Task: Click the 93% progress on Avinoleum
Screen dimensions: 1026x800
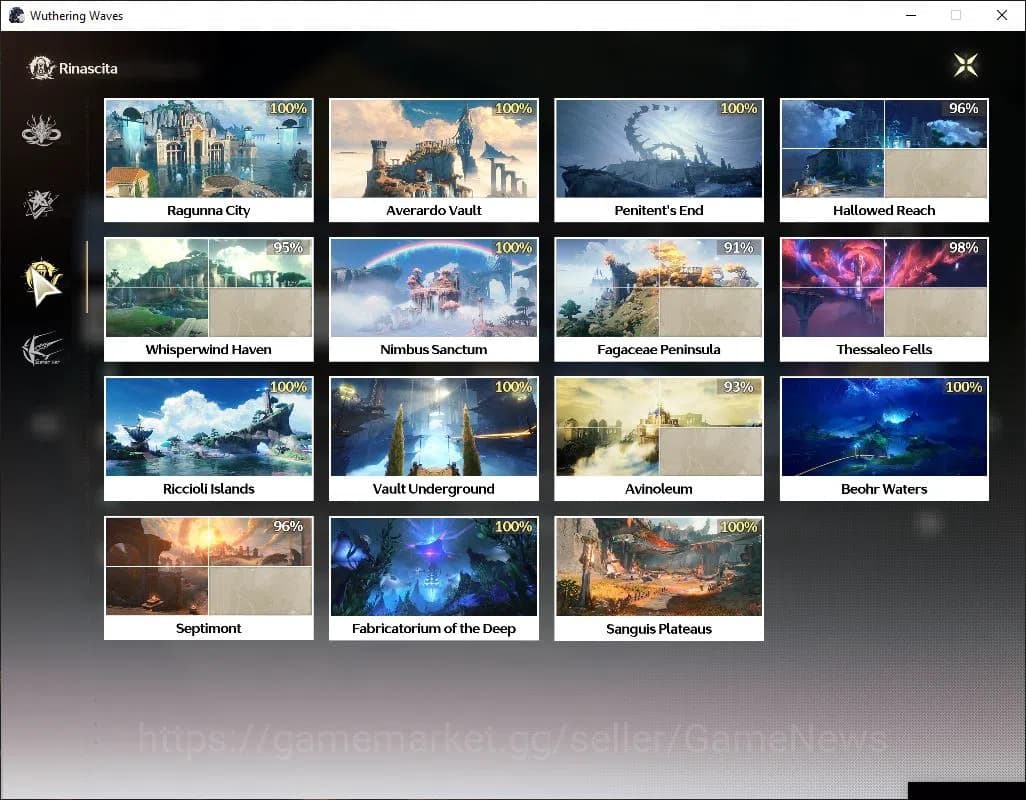Action: pos(739,387)
